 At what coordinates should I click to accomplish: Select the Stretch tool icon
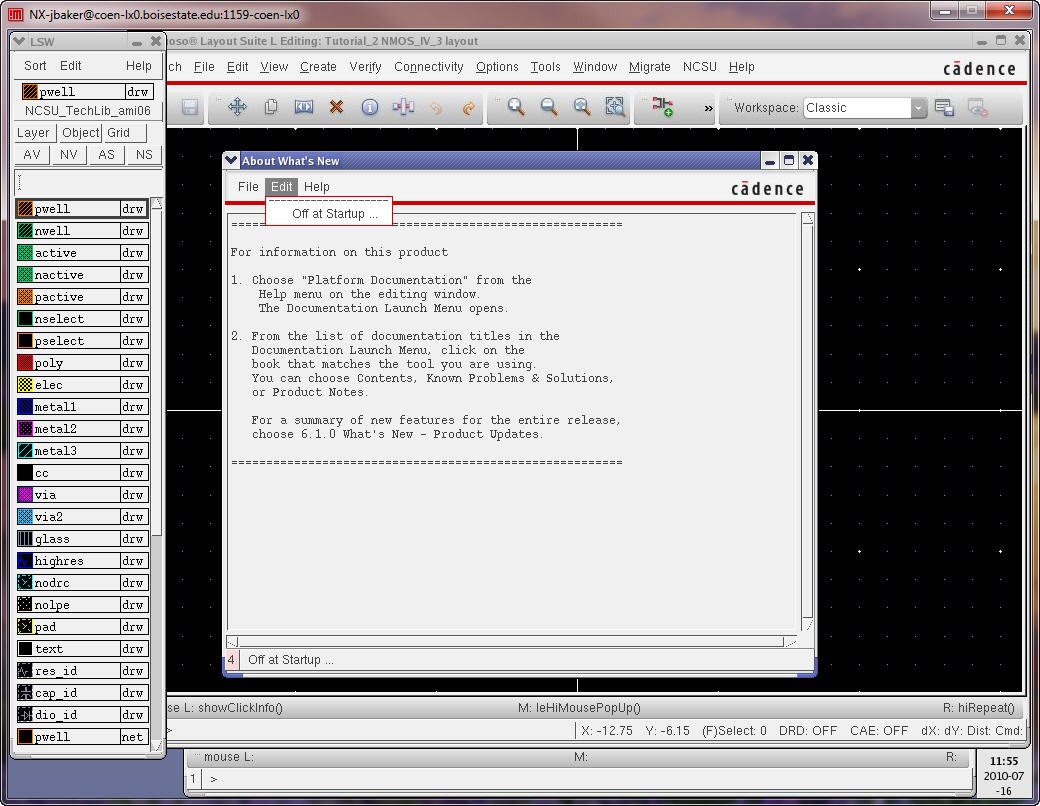(304, 107)
